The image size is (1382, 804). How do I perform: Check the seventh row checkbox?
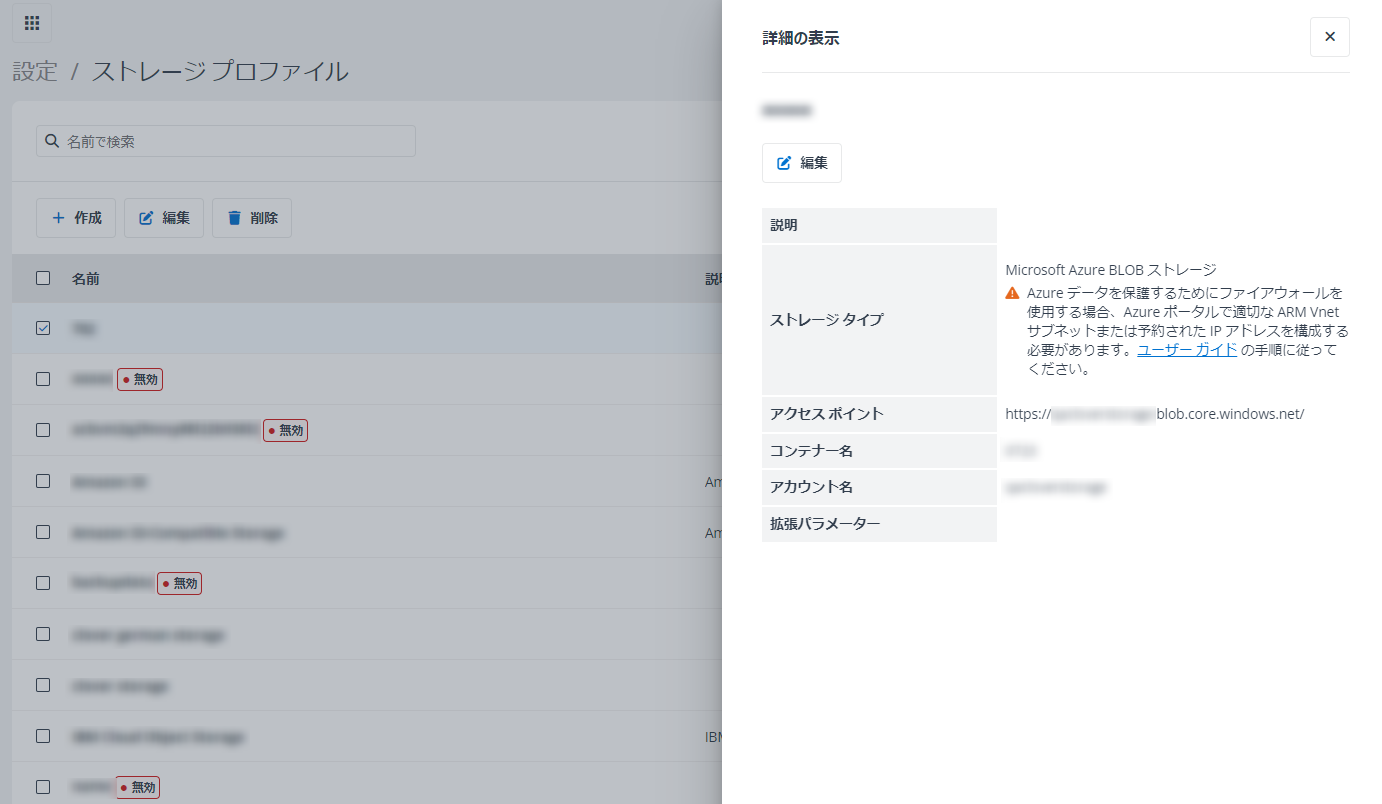pos(43,634)
